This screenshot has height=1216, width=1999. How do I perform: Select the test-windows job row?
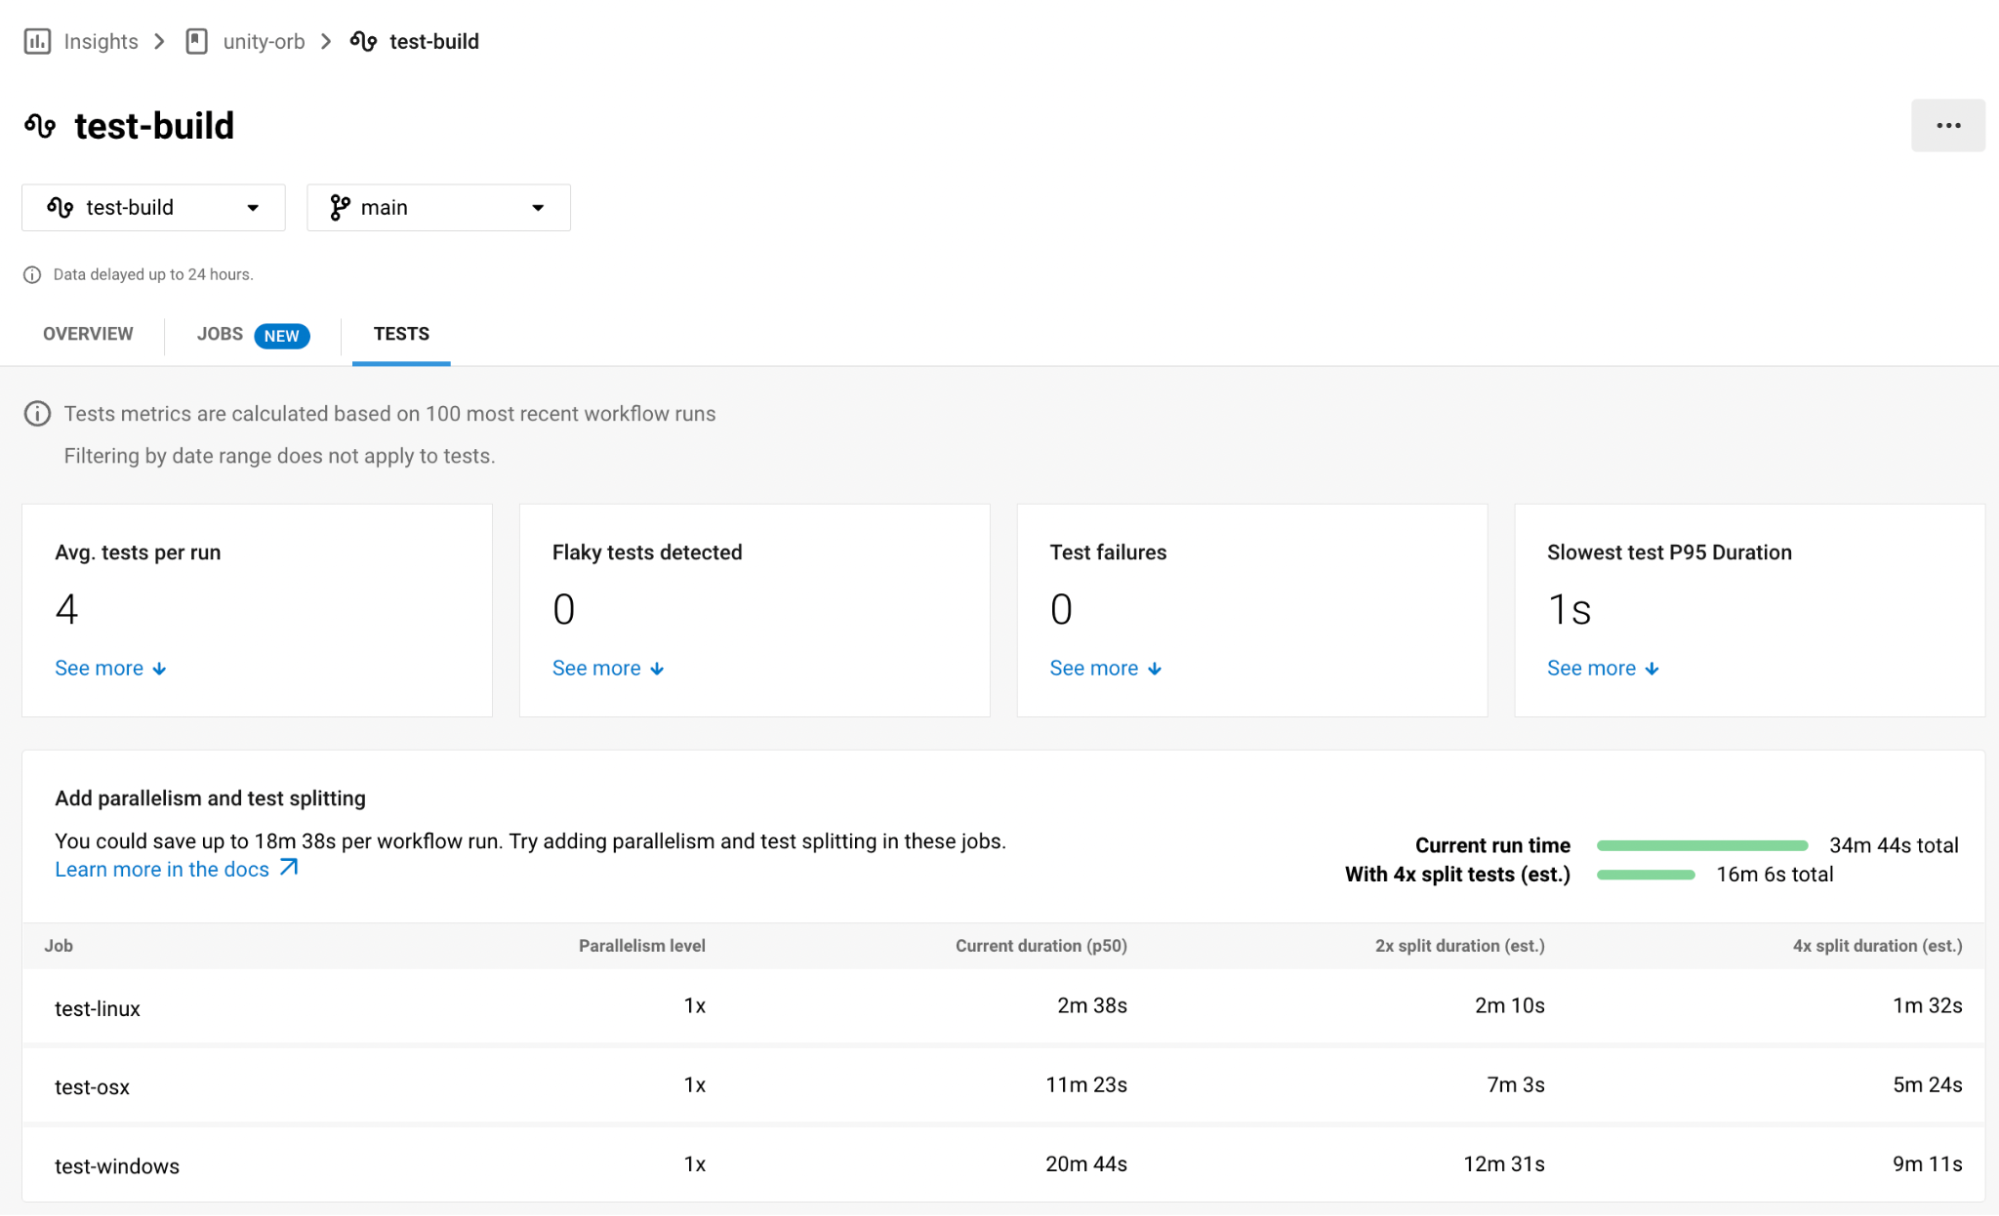[x=117, y=1166]
